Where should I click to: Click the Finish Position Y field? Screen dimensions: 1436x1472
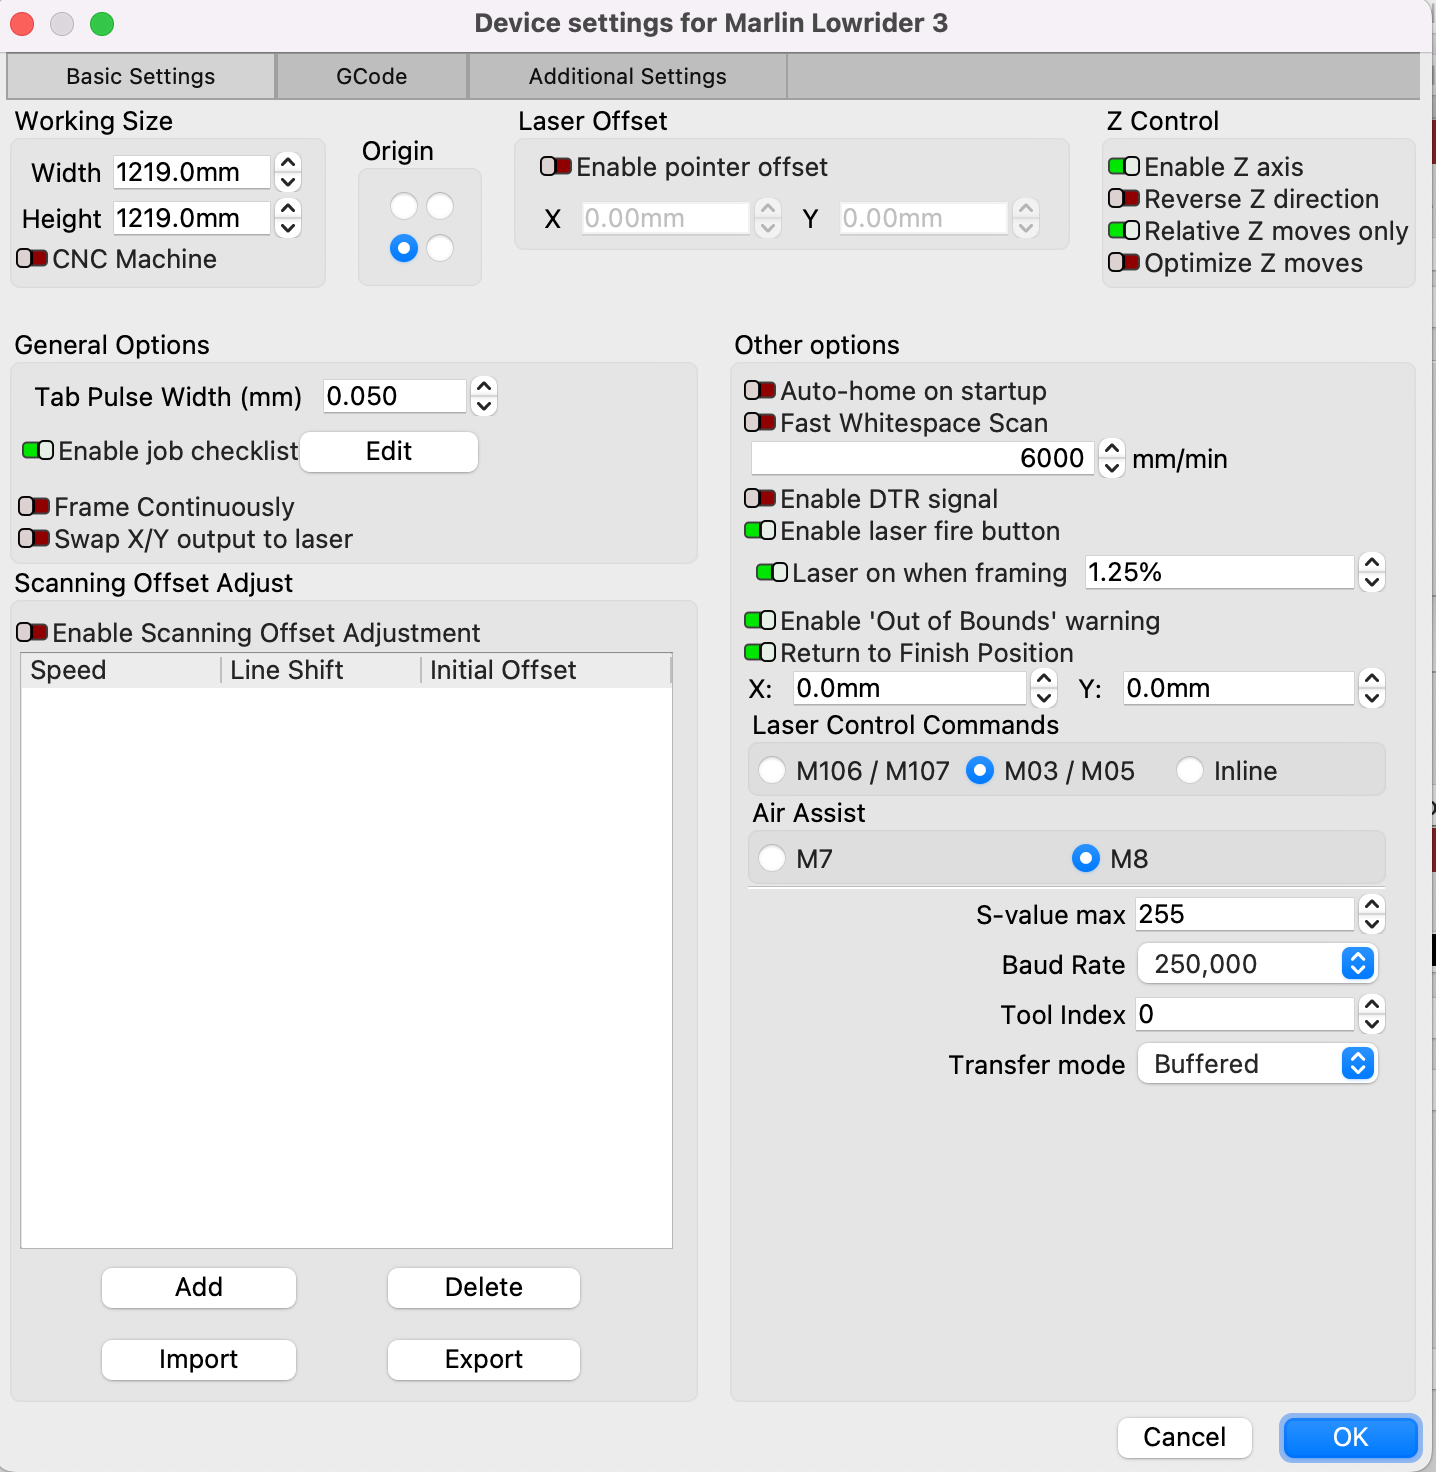[x=1239, y=688]
